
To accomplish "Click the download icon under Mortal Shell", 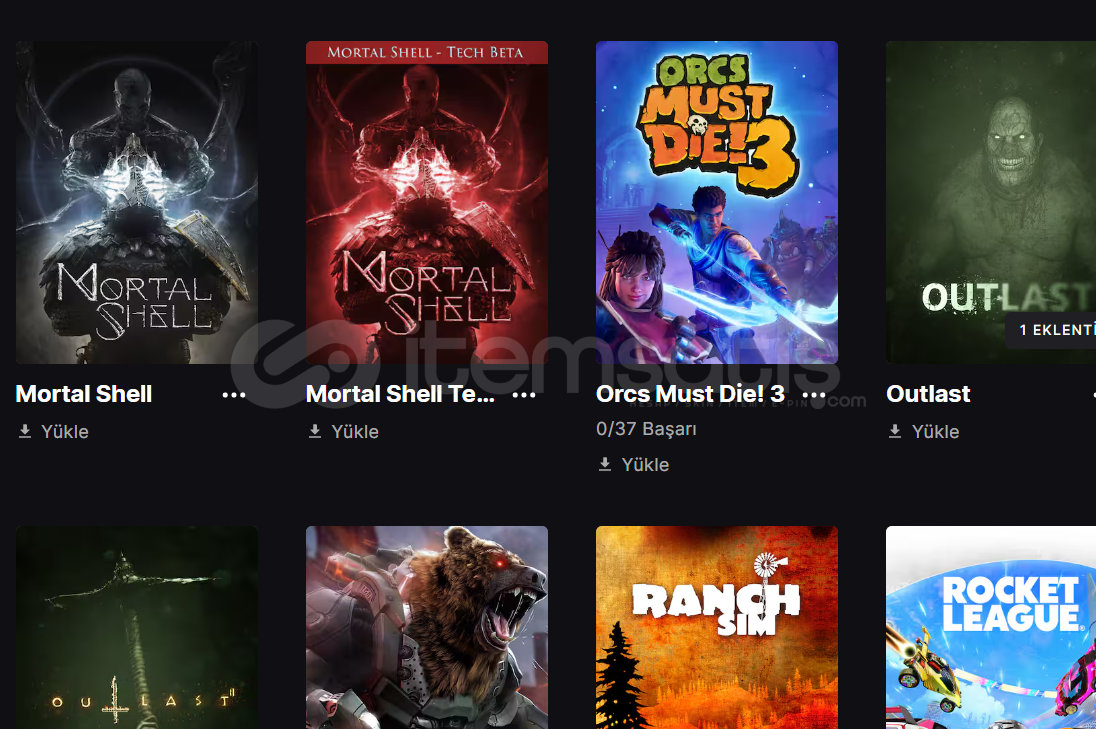I will 25,431.
